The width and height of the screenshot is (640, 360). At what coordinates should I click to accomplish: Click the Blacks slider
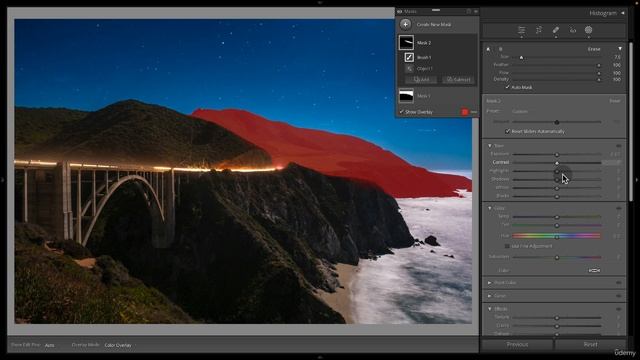[557, 196]
